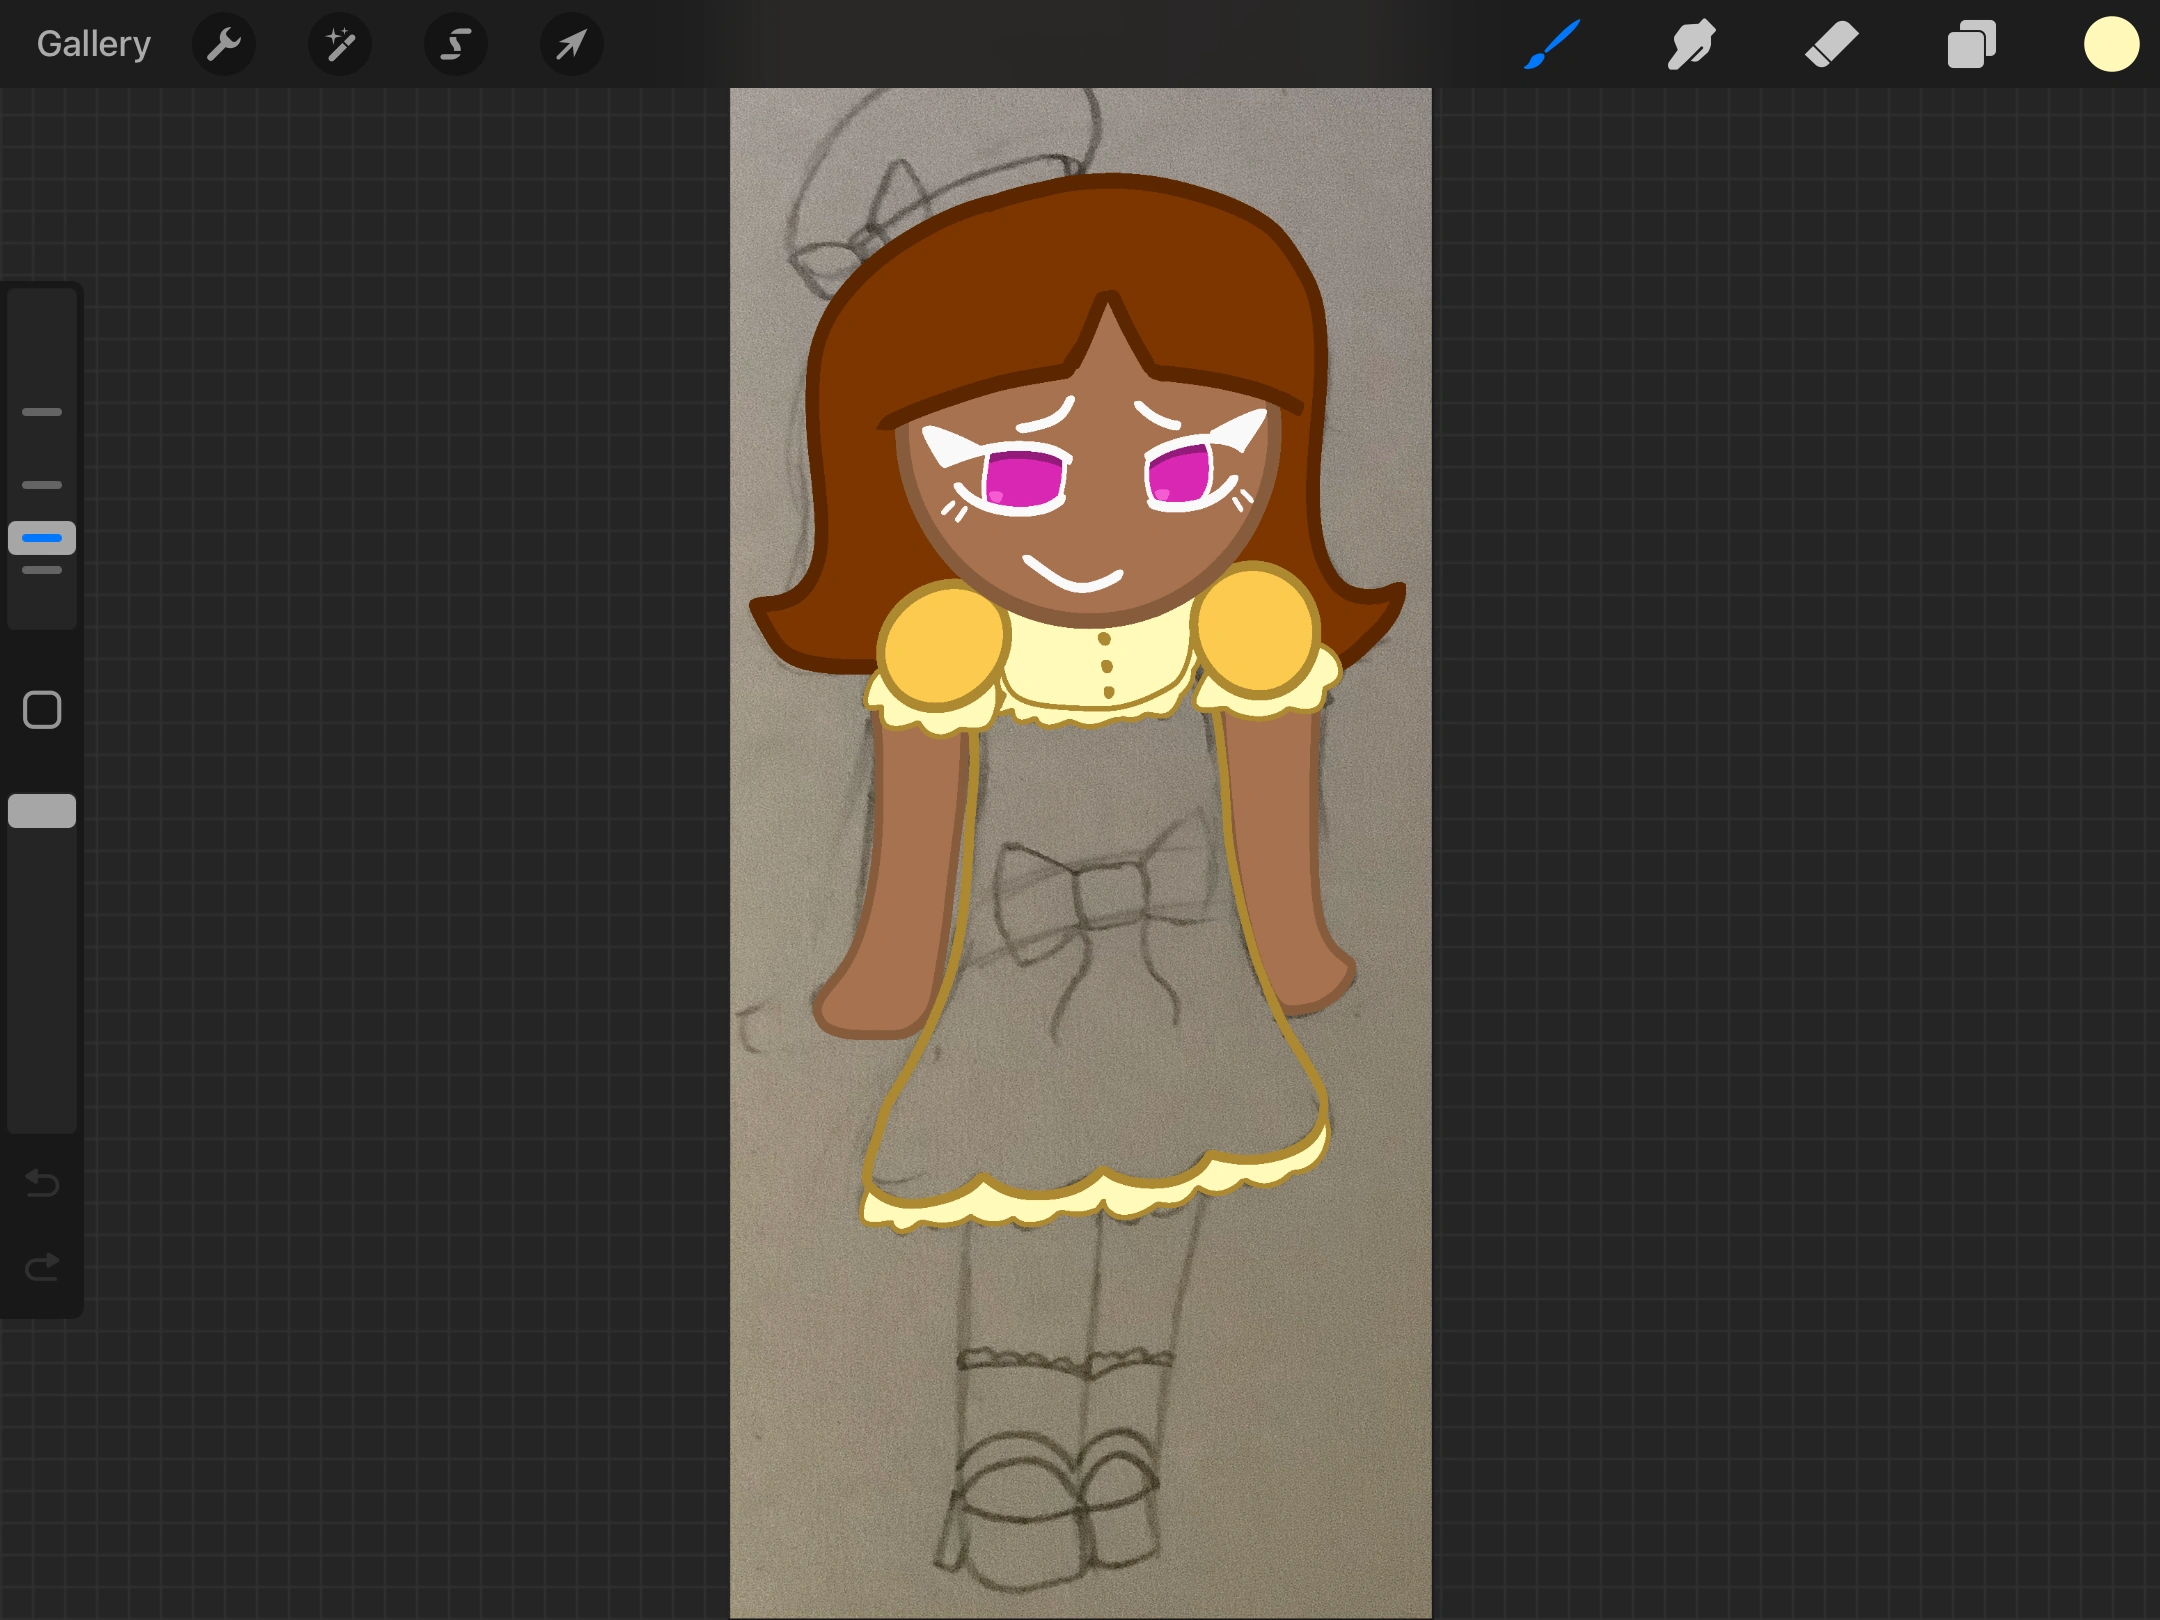The image size is (2160, 1620).
Task: Select the Eraser tool
Action: pyautogui.click(x=1831, y=44)
